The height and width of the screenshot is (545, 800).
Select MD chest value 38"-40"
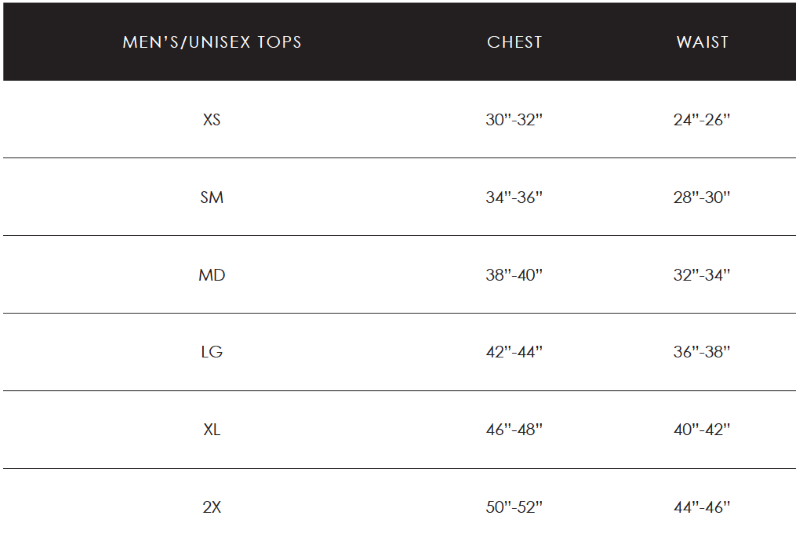pyautogui.click(x=514, y=275)
